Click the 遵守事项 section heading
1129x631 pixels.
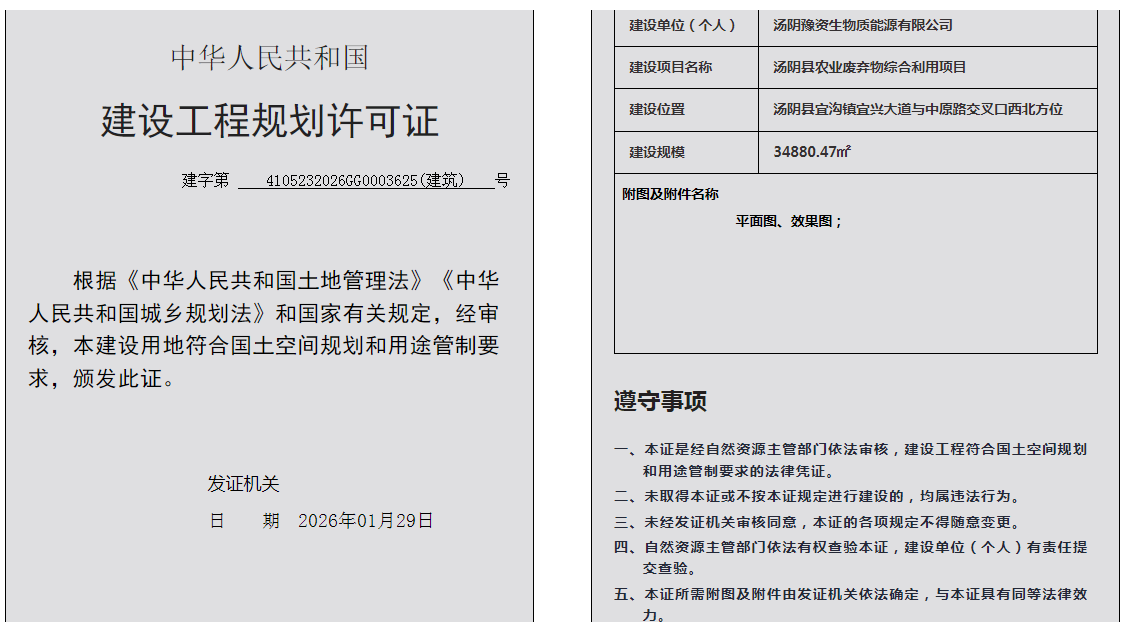coord(660,402)
